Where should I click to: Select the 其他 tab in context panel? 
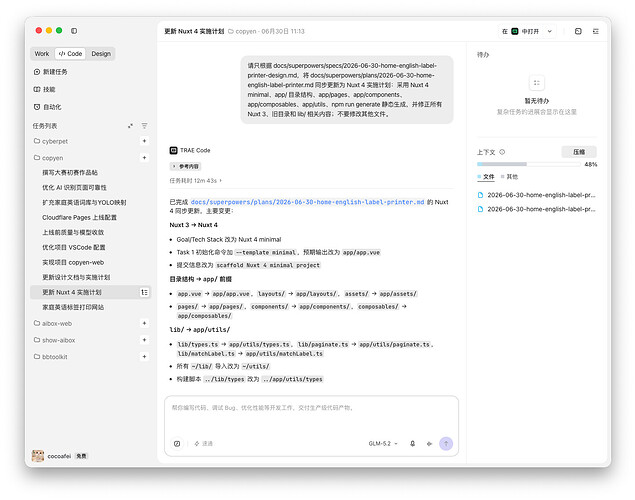[509, 177]
